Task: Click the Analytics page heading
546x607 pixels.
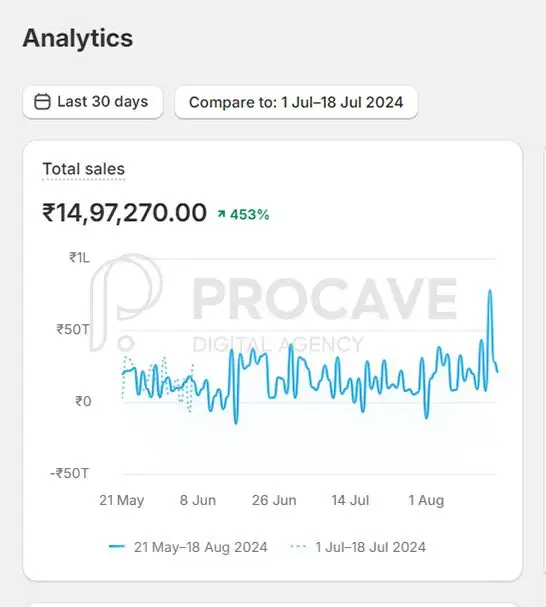Action: tap(78, 38)
